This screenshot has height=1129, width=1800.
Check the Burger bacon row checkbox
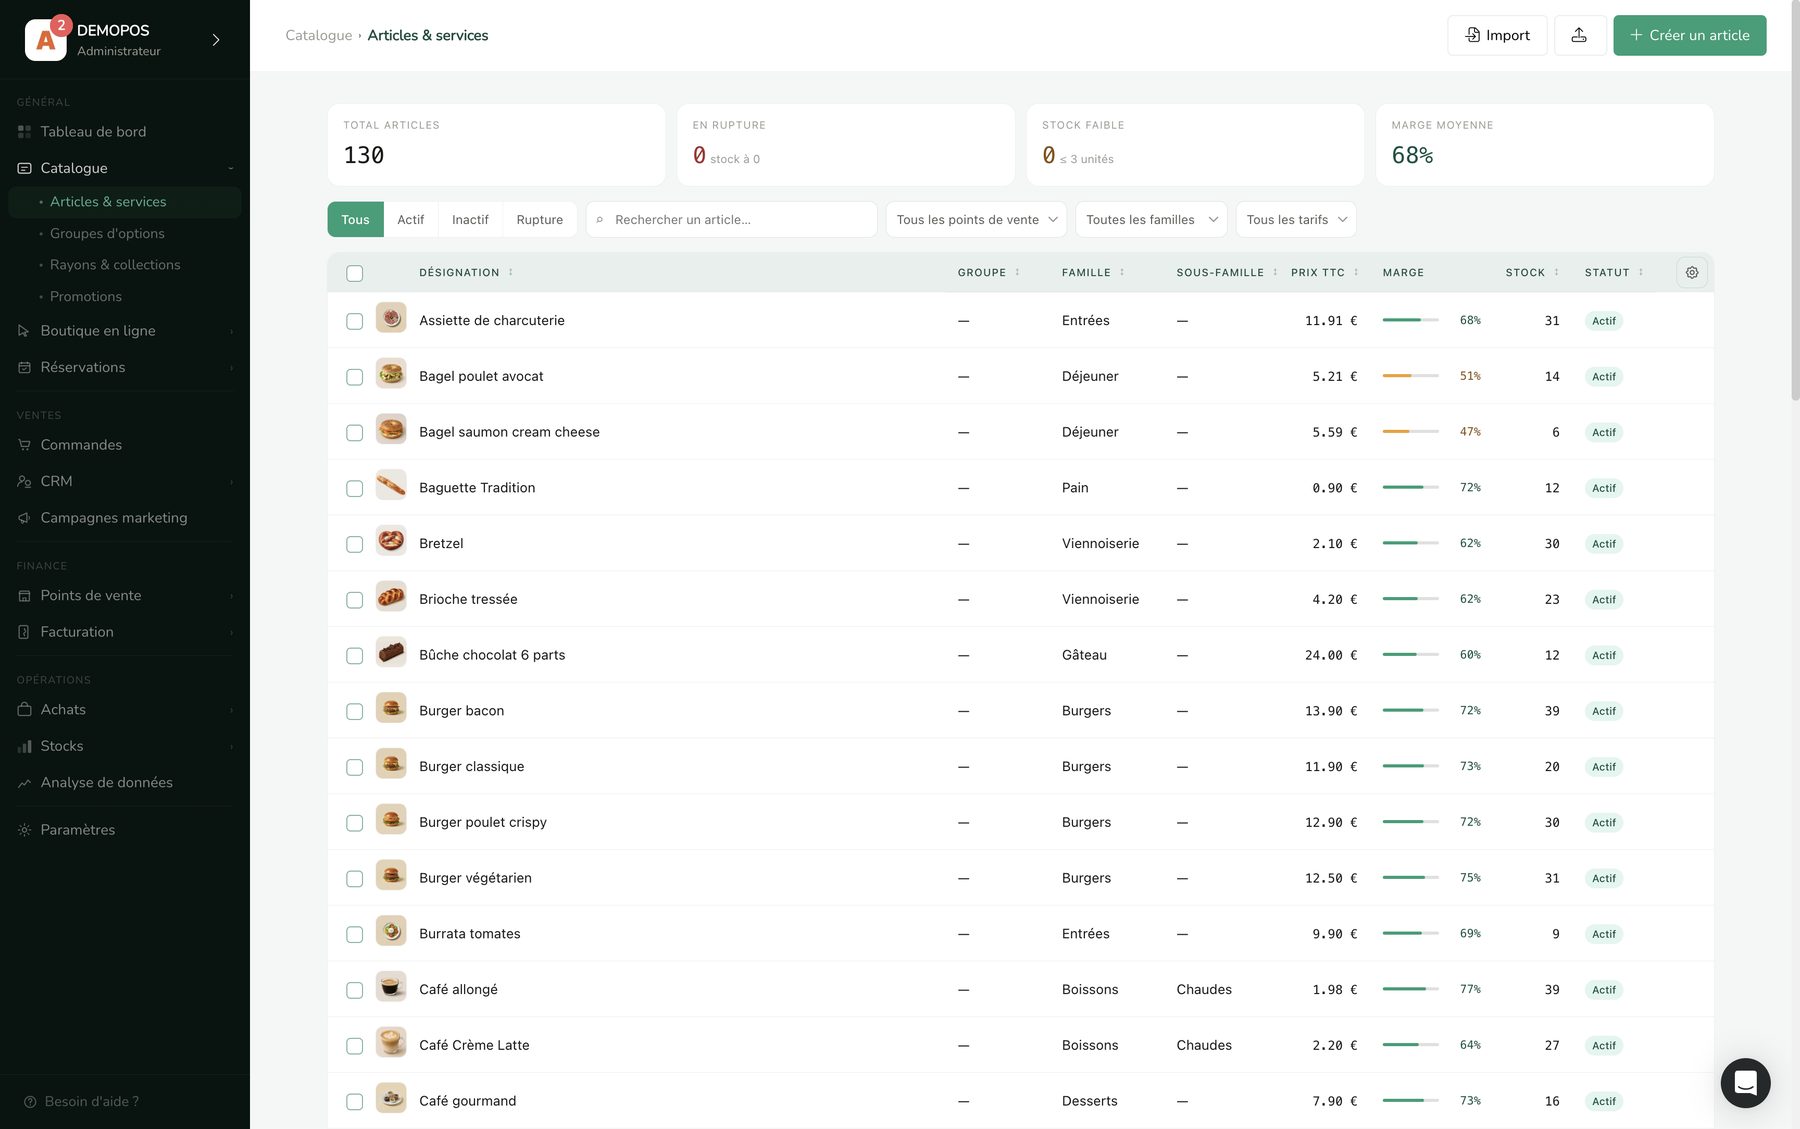[355, 711]
